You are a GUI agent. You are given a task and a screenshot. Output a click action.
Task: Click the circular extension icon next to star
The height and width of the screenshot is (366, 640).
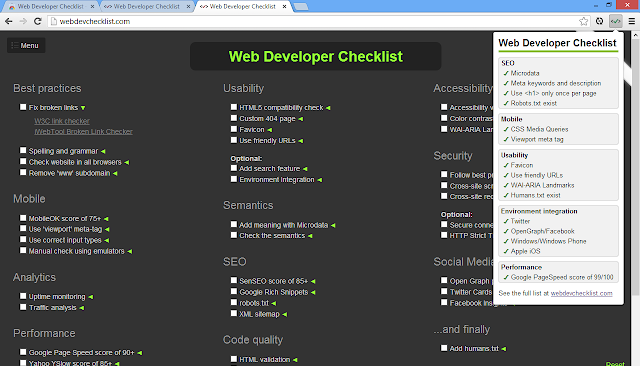(x=599, y=21)
